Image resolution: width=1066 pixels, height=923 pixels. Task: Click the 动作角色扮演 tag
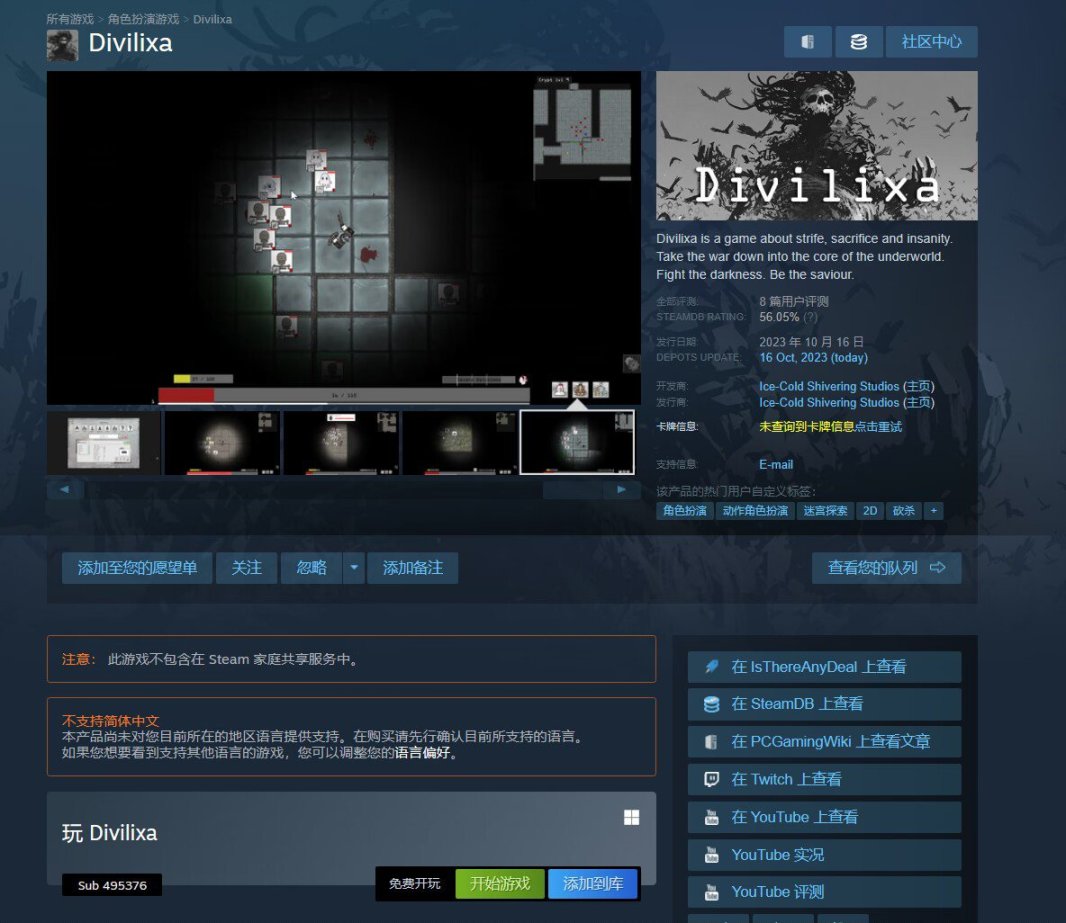coord(755,511)
